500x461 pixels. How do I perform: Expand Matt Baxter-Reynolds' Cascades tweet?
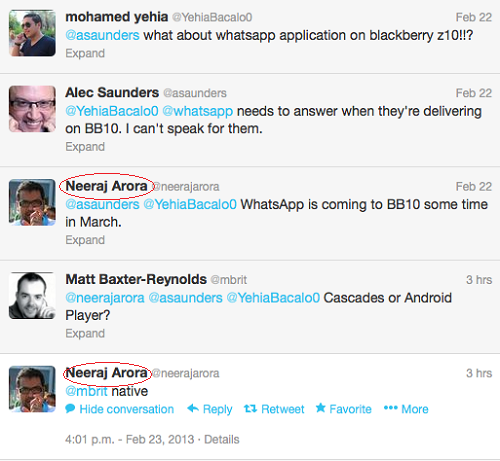[85, 333]
